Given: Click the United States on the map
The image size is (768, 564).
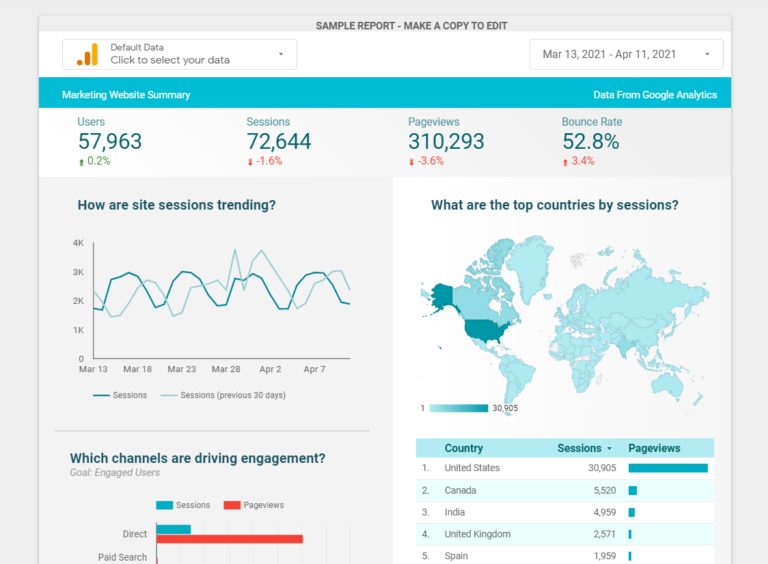Looking at the screenshot, I should point(486,329).
